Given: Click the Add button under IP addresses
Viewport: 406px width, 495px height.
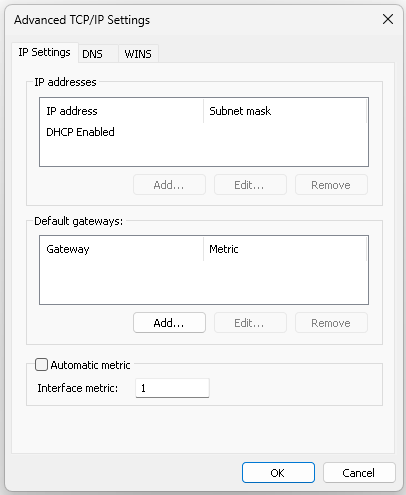Looking at the screenshot, I should tap(169, 185).
